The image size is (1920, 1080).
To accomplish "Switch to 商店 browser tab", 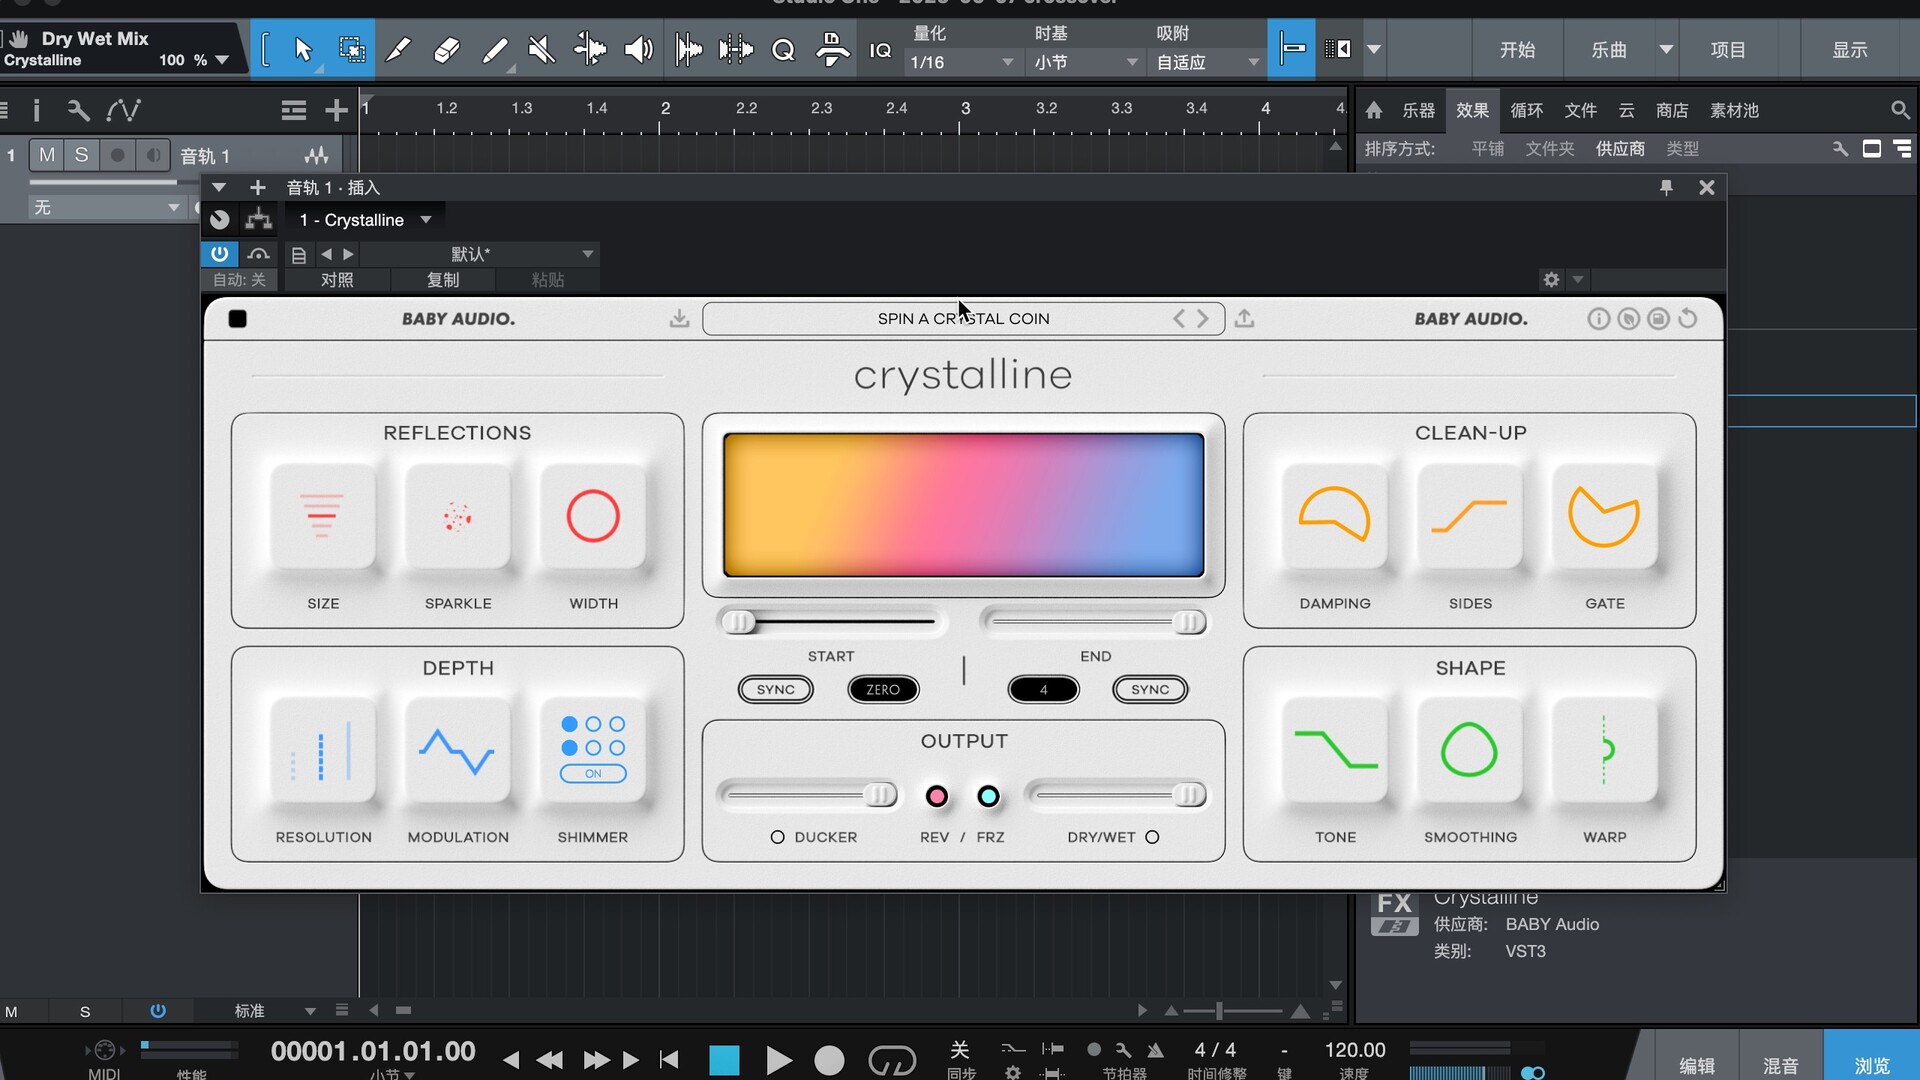I will coord(1672,110).
